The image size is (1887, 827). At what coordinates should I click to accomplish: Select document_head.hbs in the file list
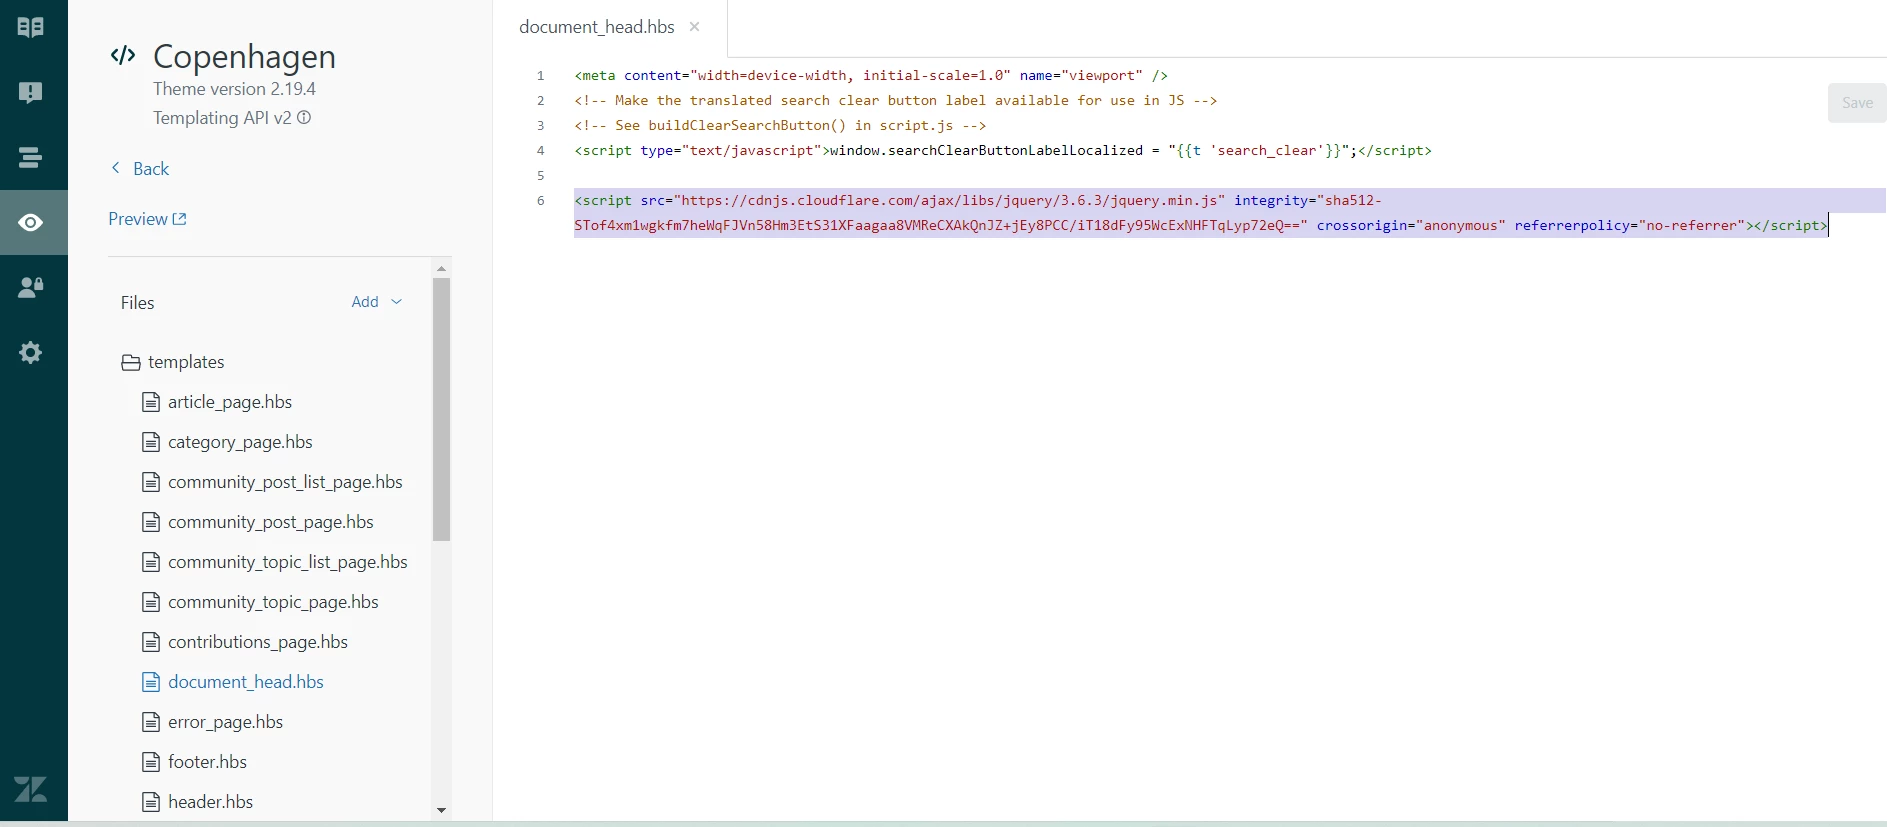tap(246, 682)
